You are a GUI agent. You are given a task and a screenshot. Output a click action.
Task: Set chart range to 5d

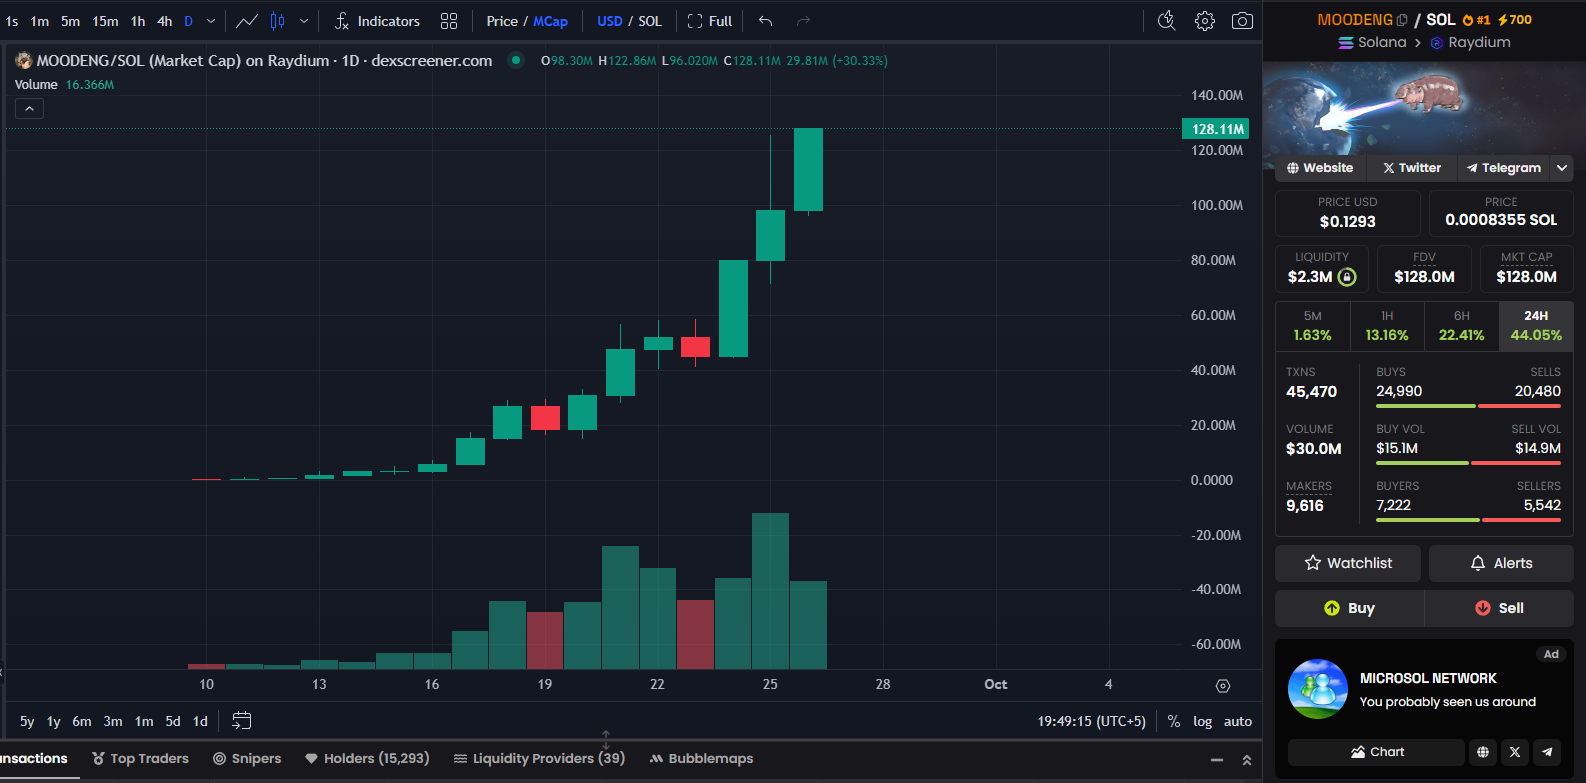(173, 721)
